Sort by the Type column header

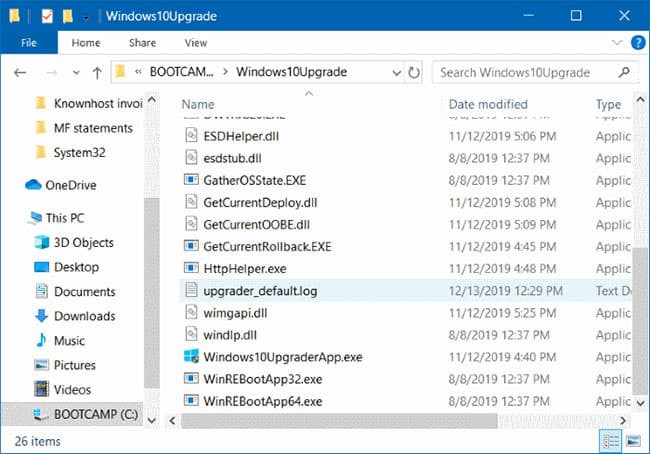(x=609, y=104)
